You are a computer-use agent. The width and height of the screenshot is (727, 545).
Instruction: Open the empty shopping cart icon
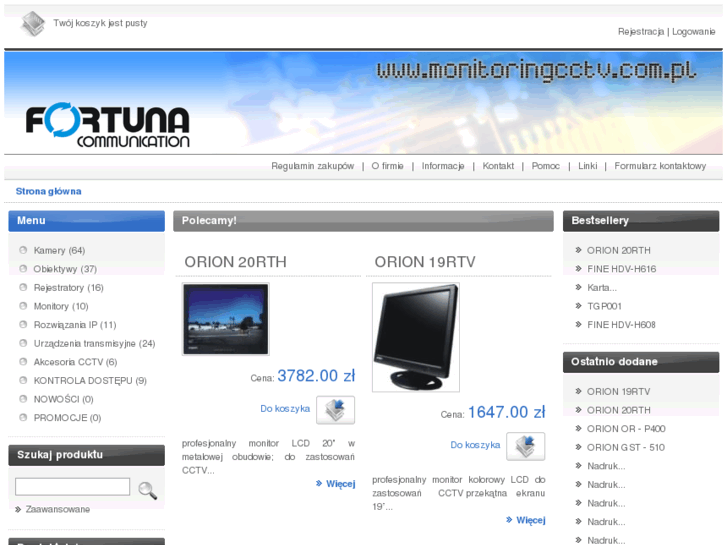[x=32, y=24]
